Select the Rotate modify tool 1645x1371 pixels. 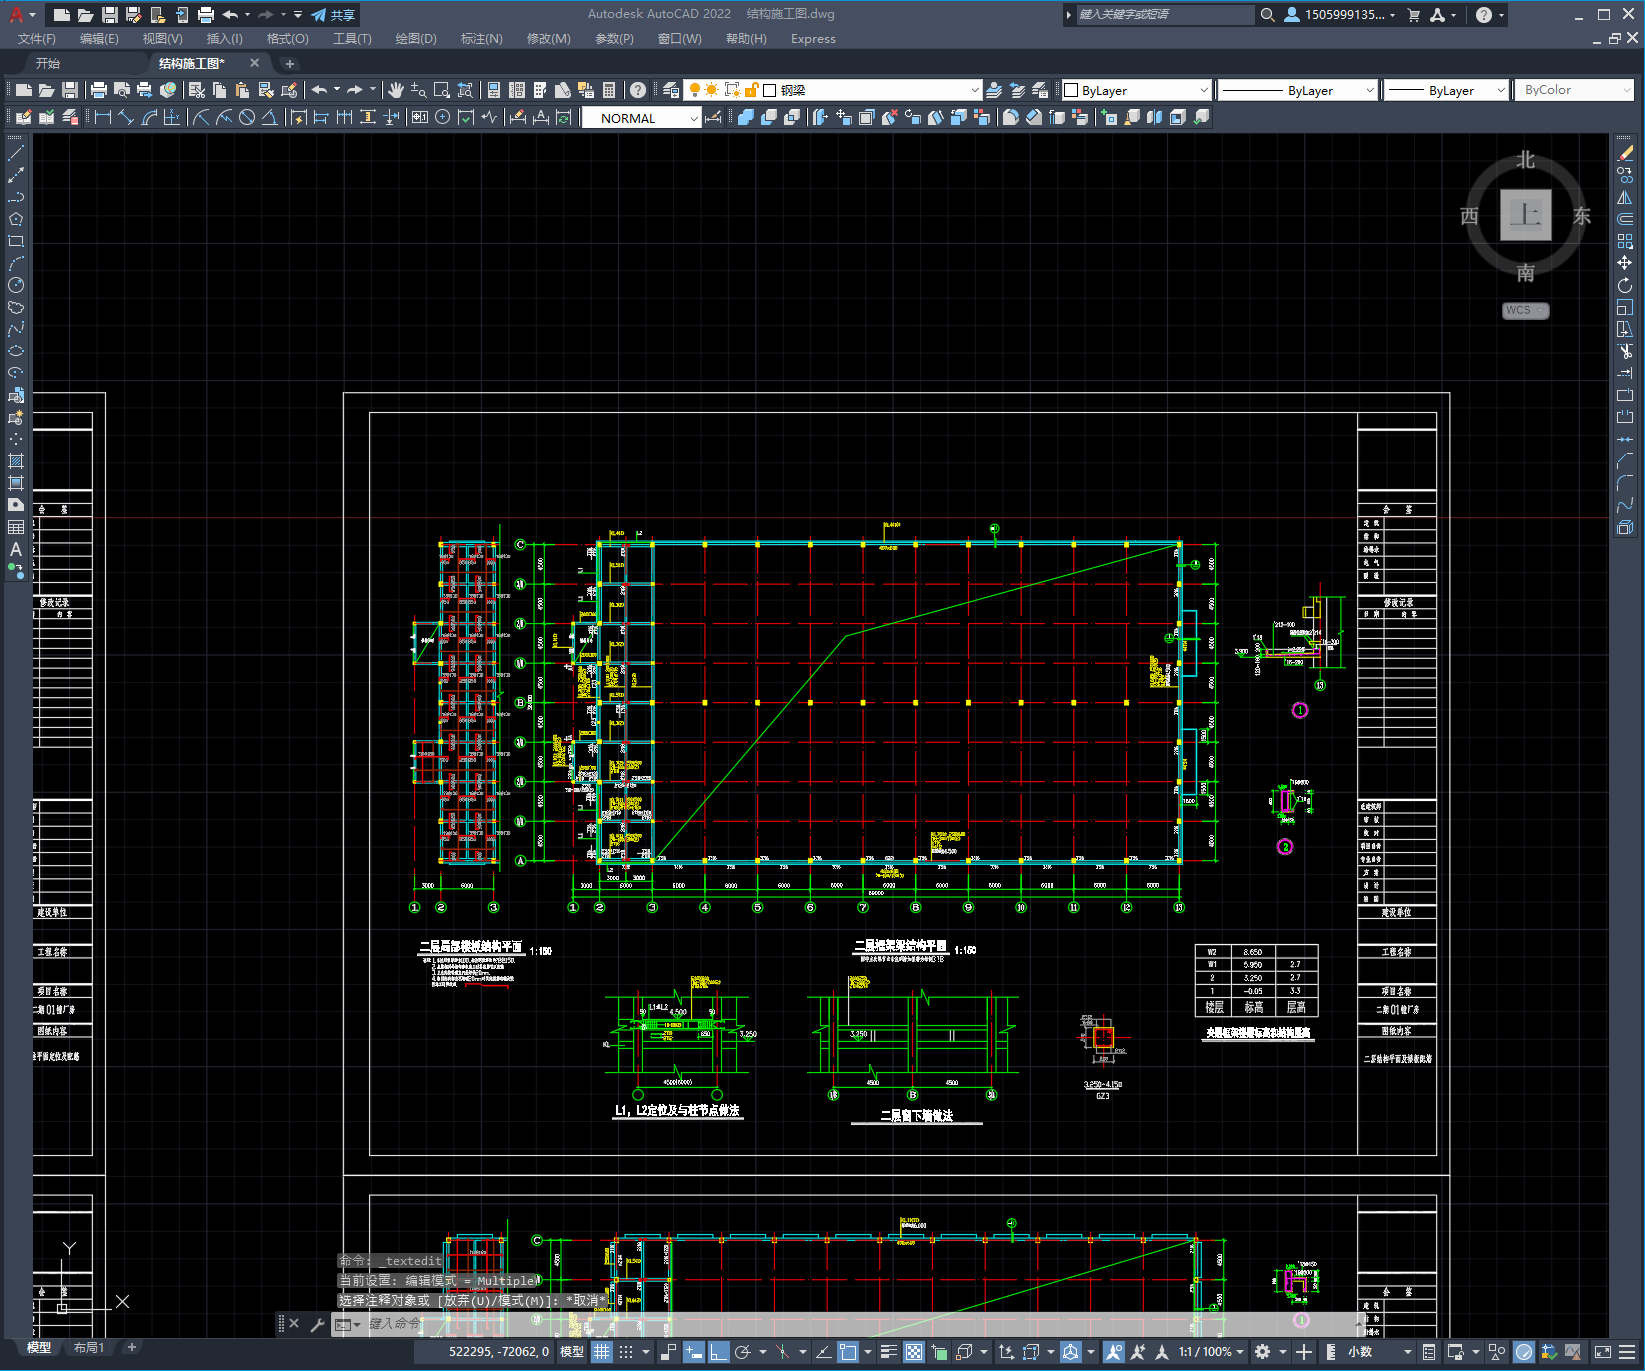click(1625, 285)
